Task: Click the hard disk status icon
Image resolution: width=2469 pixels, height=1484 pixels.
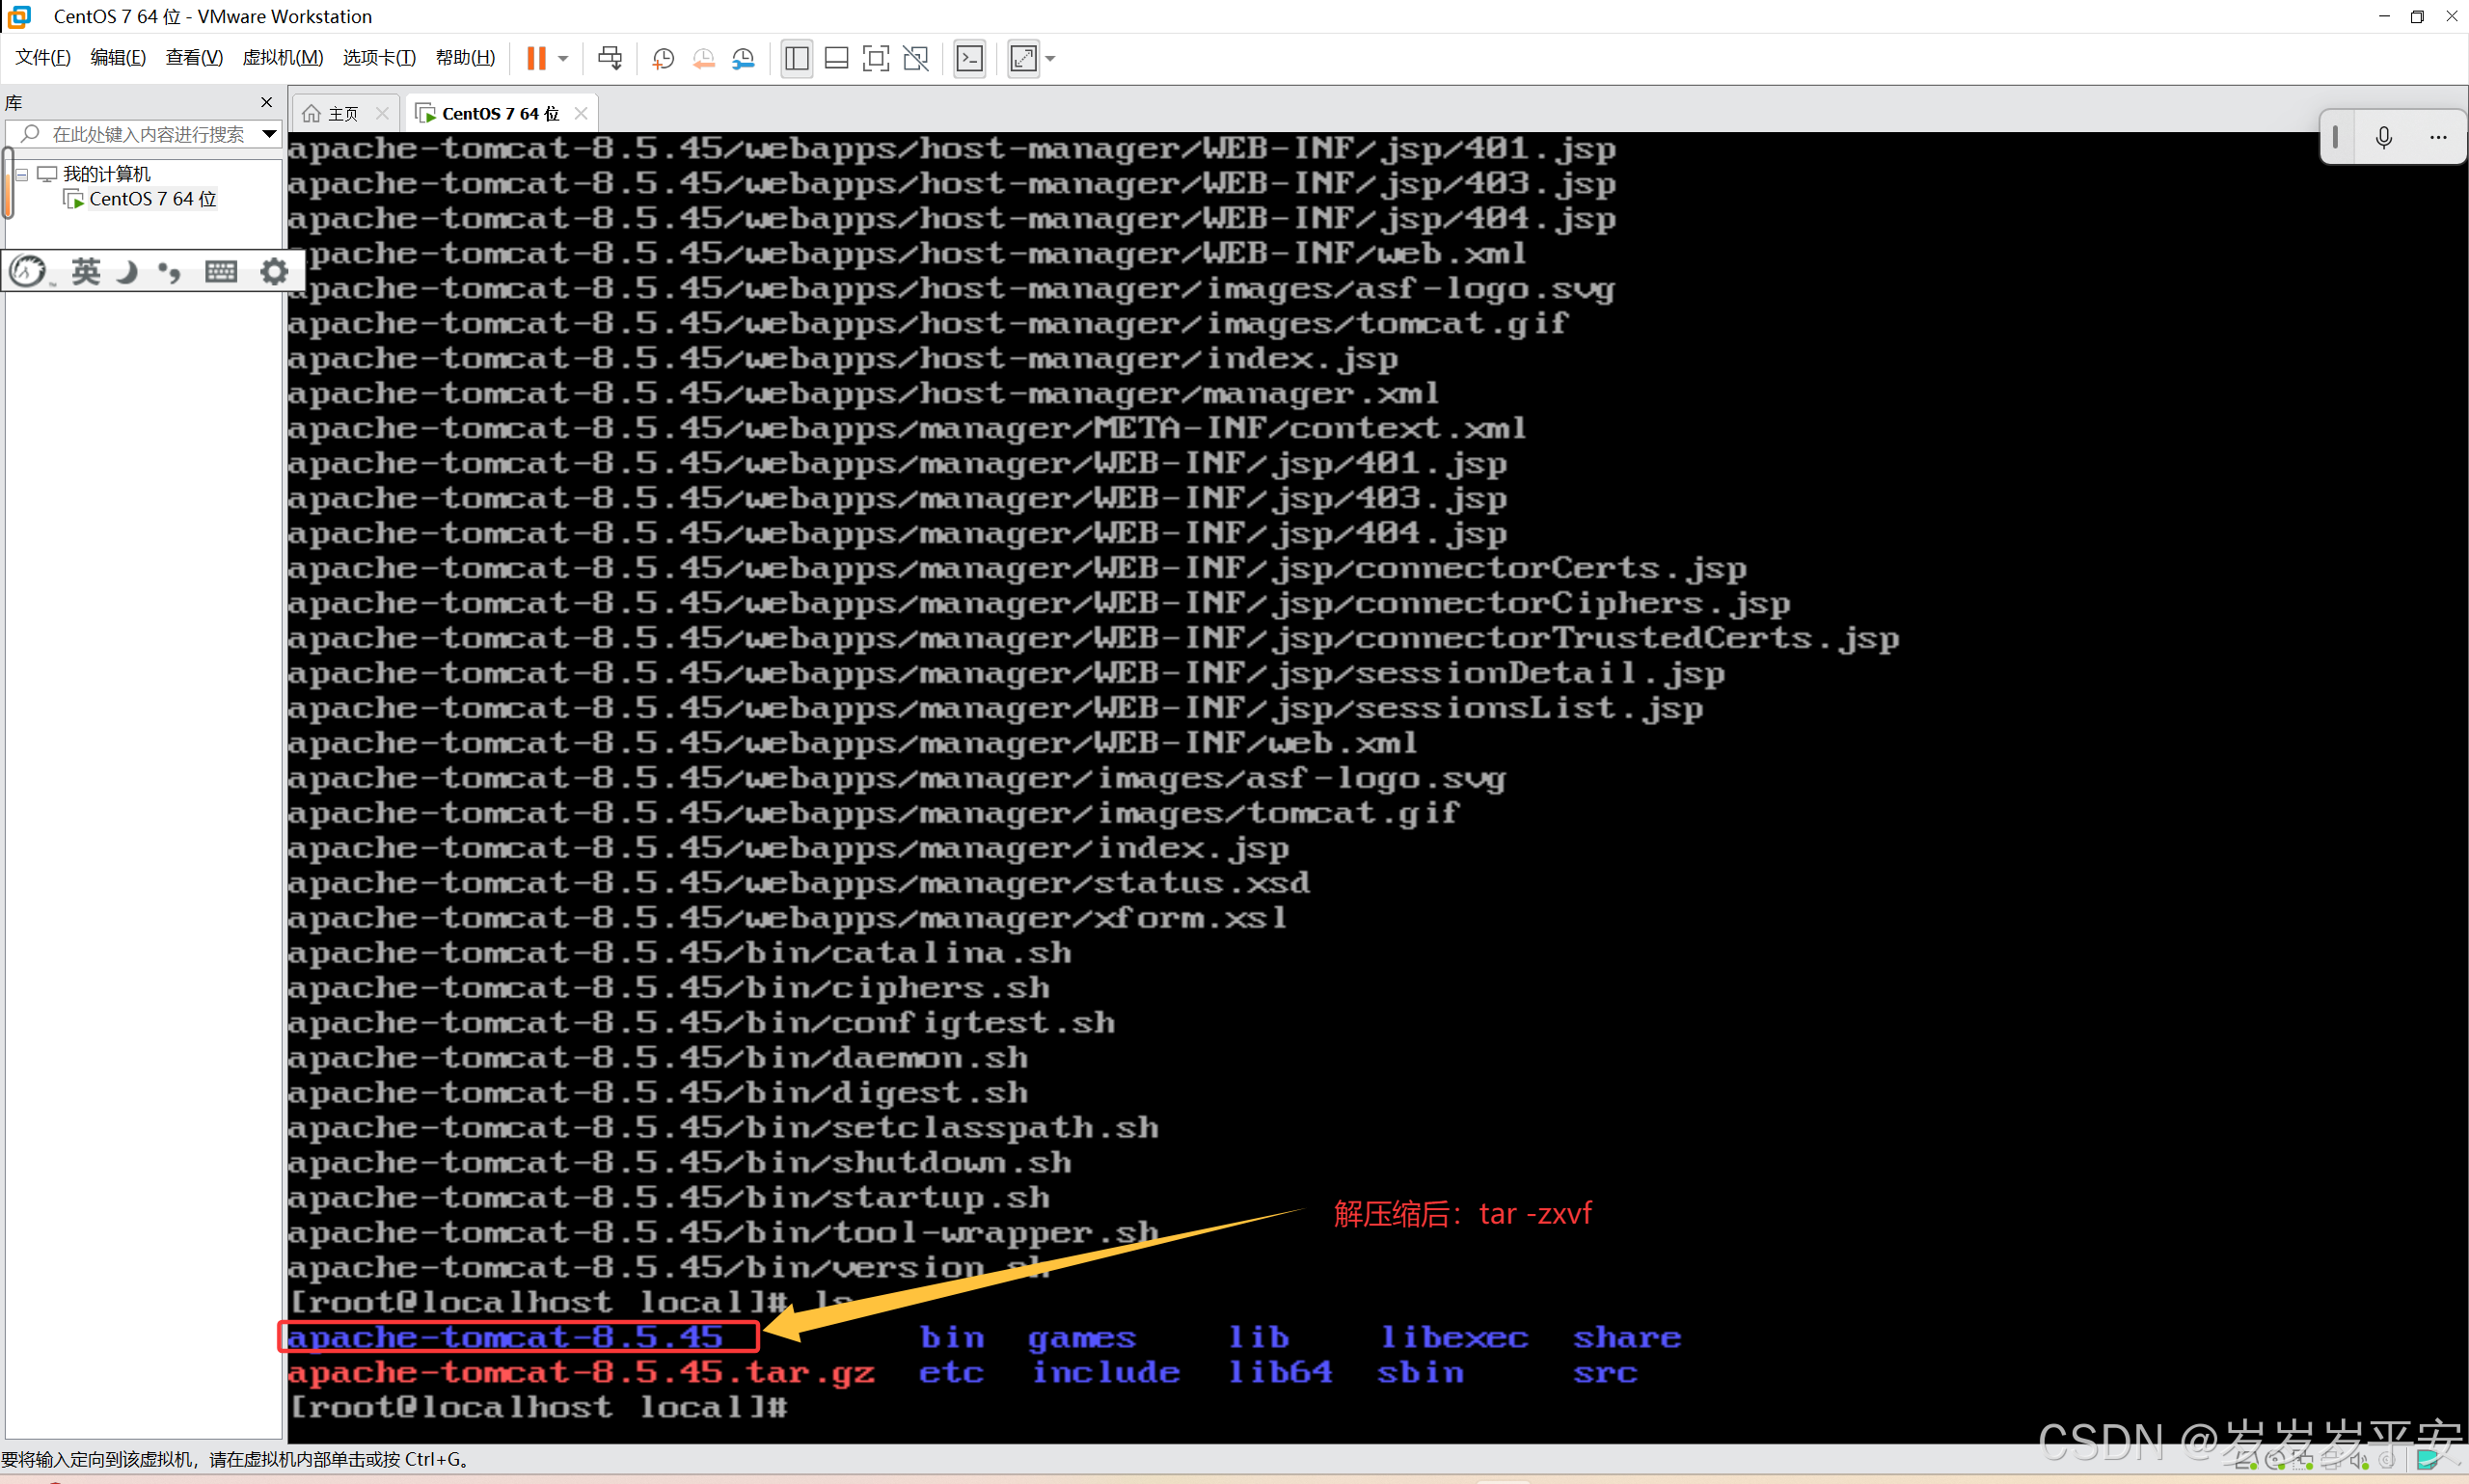Action: click(2246, 1461)
